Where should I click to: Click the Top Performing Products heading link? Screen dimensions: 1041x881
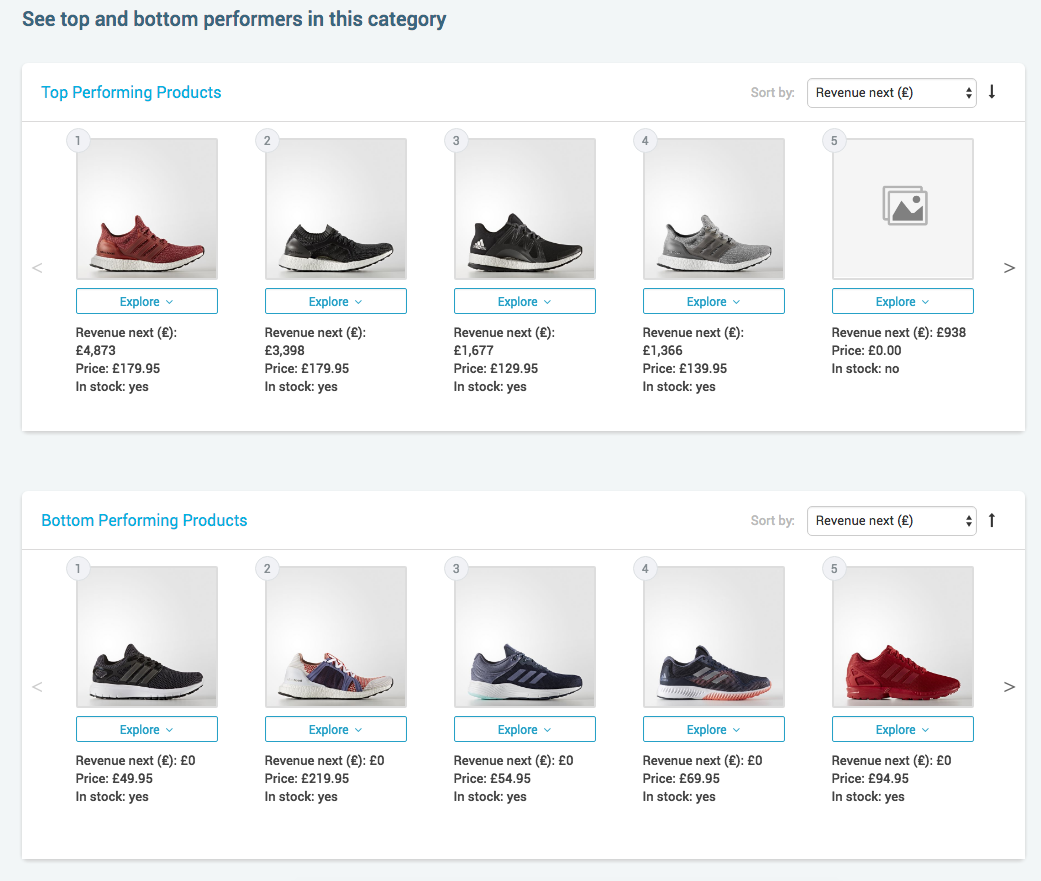(131, 93)
